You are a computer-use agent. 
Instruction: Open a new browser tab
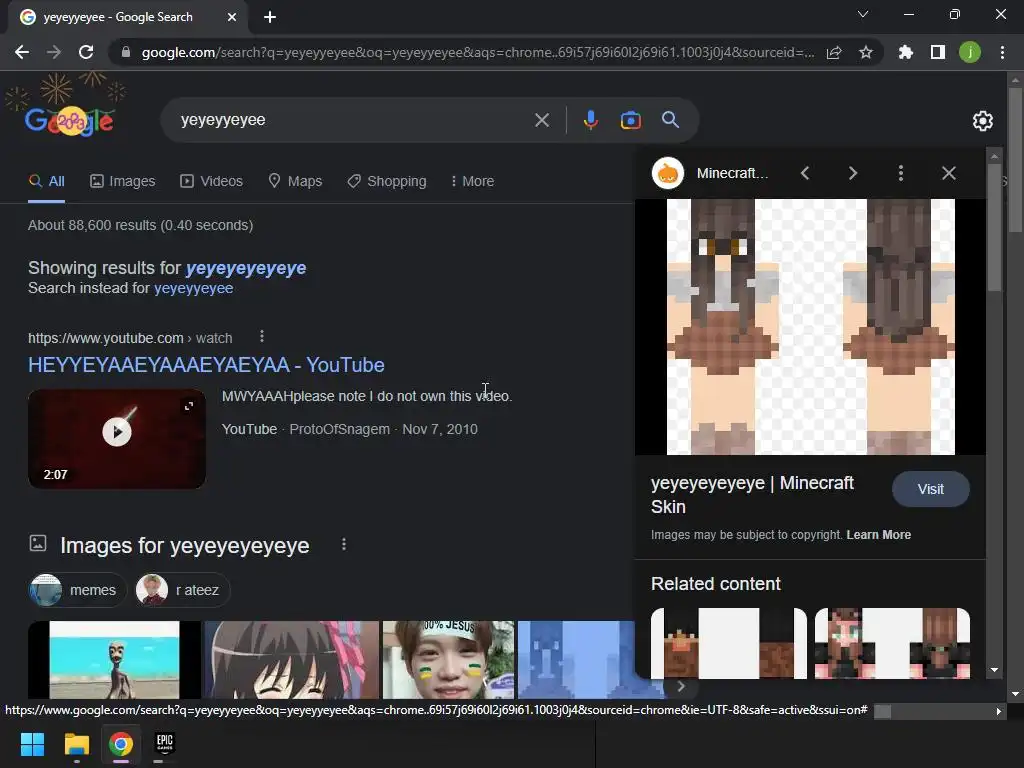[270, 17]
